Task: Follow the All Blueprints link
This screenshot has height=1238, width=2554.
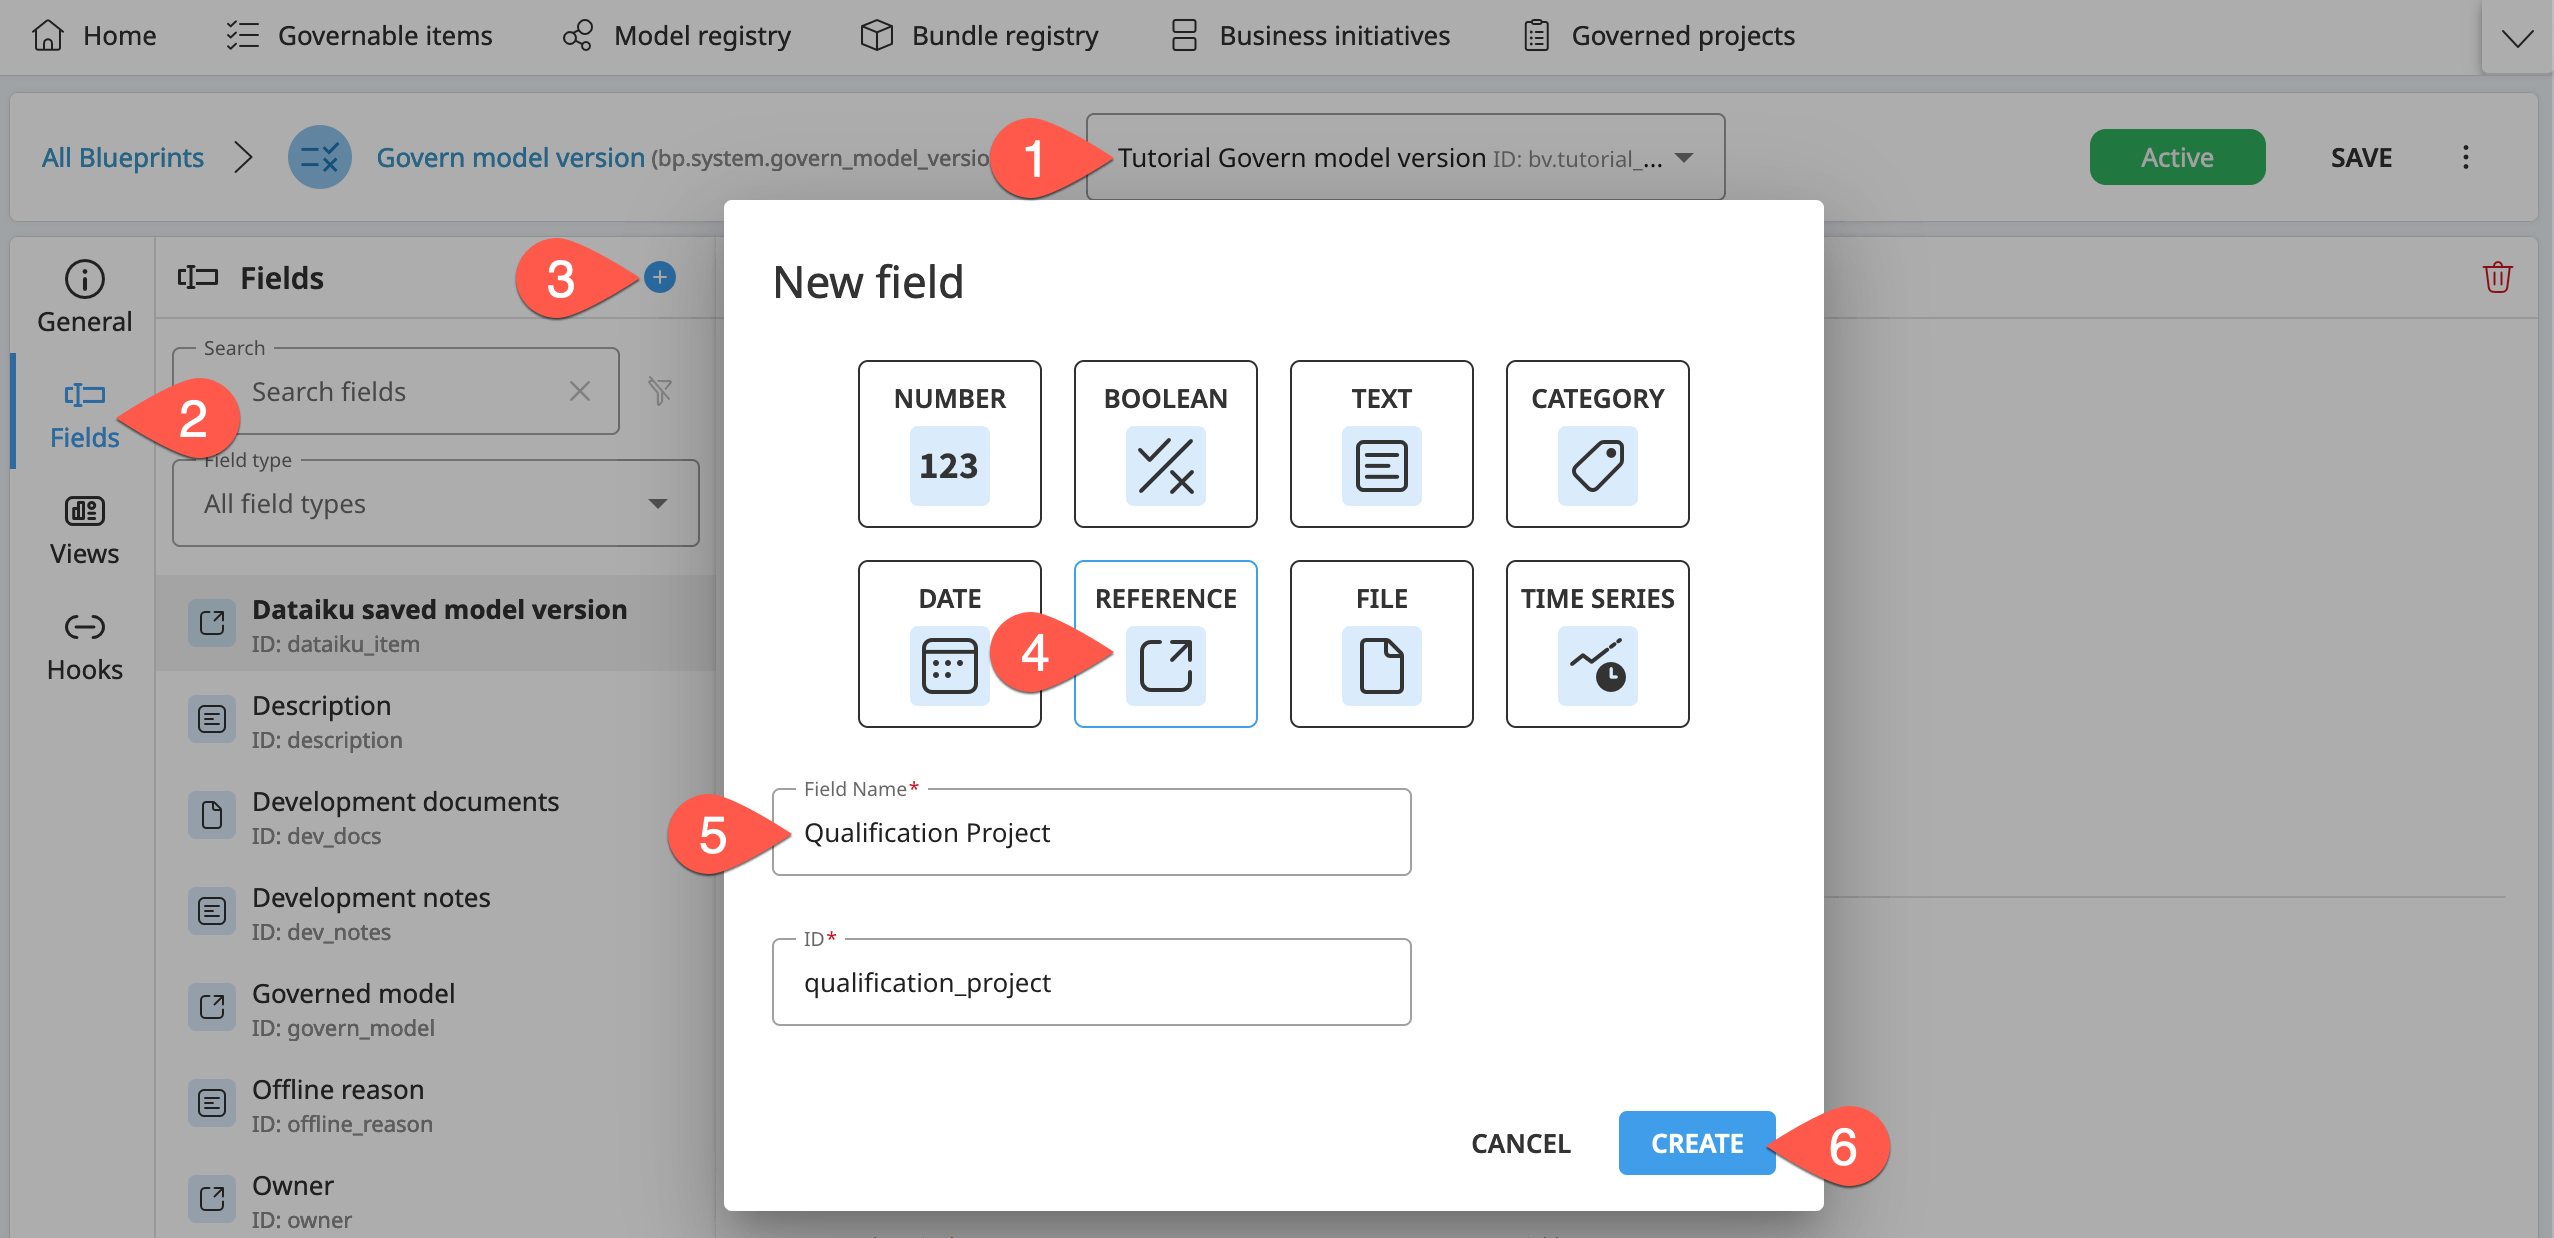Action: pos(123,157)
